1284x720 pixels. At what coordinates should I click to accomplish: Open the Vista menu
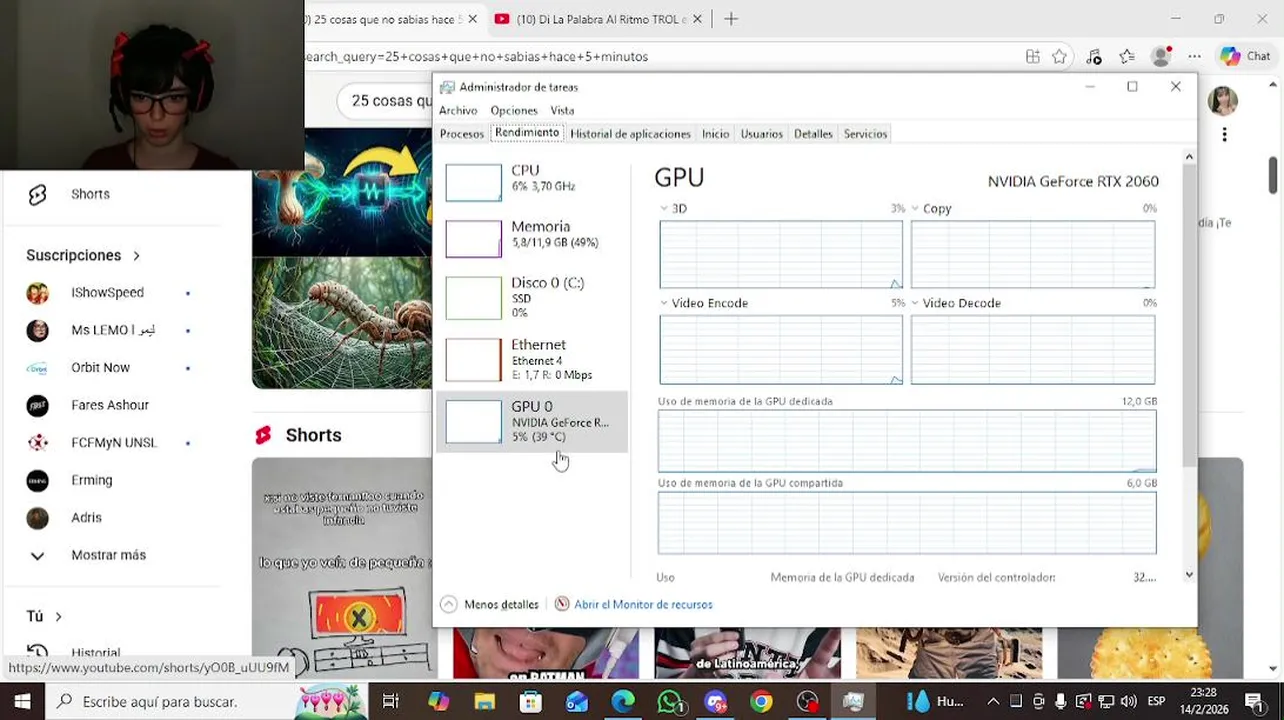pyautogui.click(x=562, y=110)
